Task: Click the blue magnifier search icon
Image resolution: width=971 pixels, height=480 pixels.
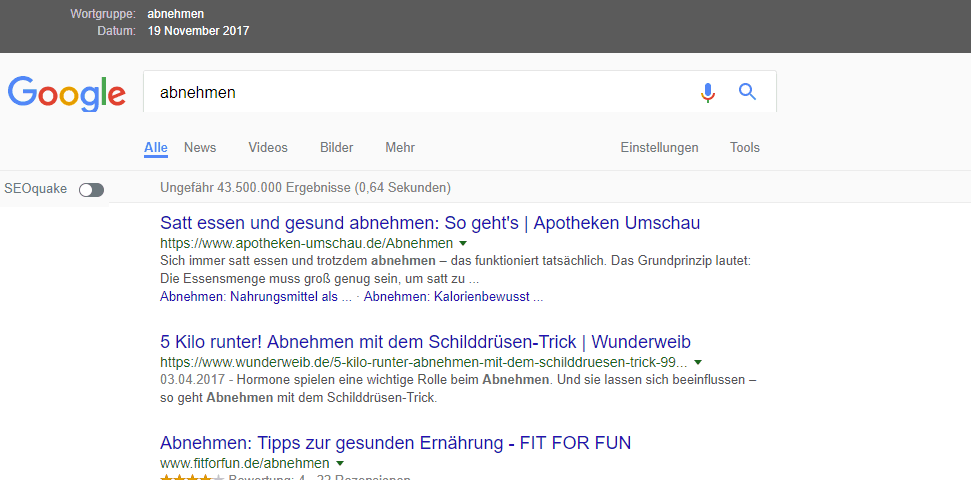Action: [748, 92]
